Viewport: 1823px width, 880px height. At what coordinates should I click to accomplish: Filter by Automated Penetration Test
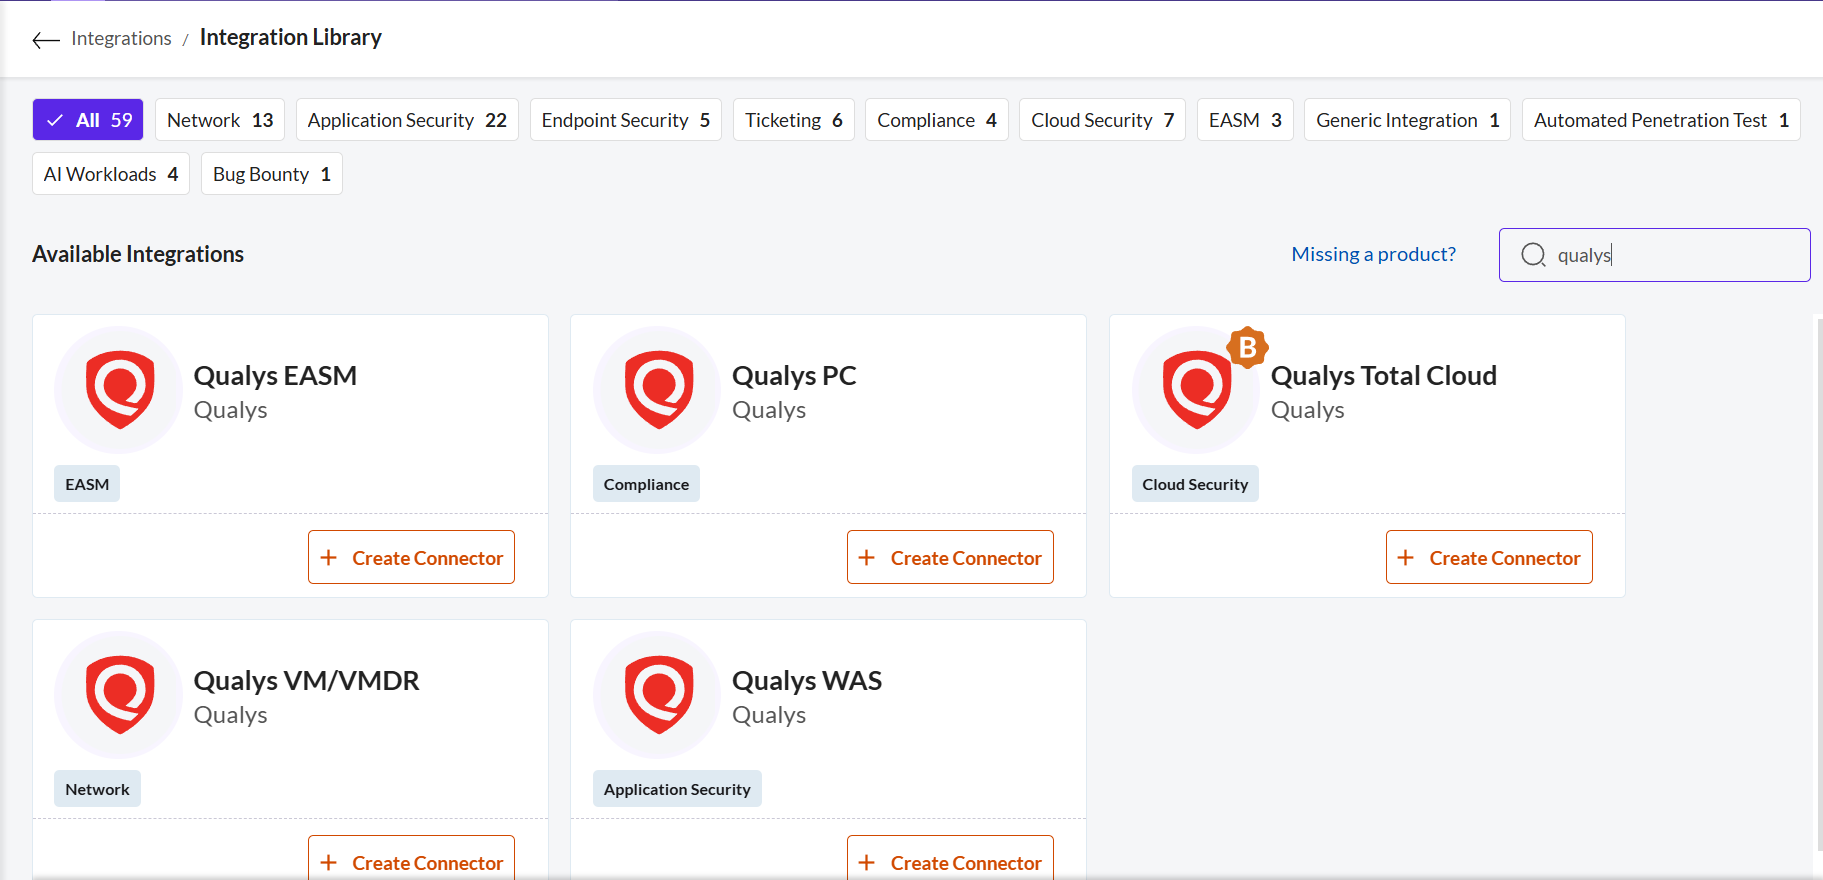(1661, 120)
